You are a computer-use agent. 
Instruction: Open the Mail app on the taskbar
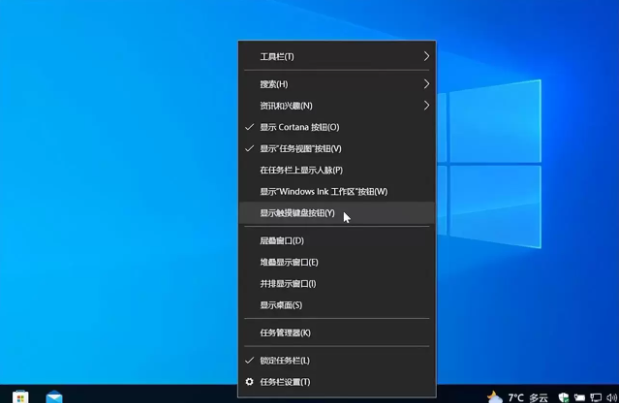54,397
